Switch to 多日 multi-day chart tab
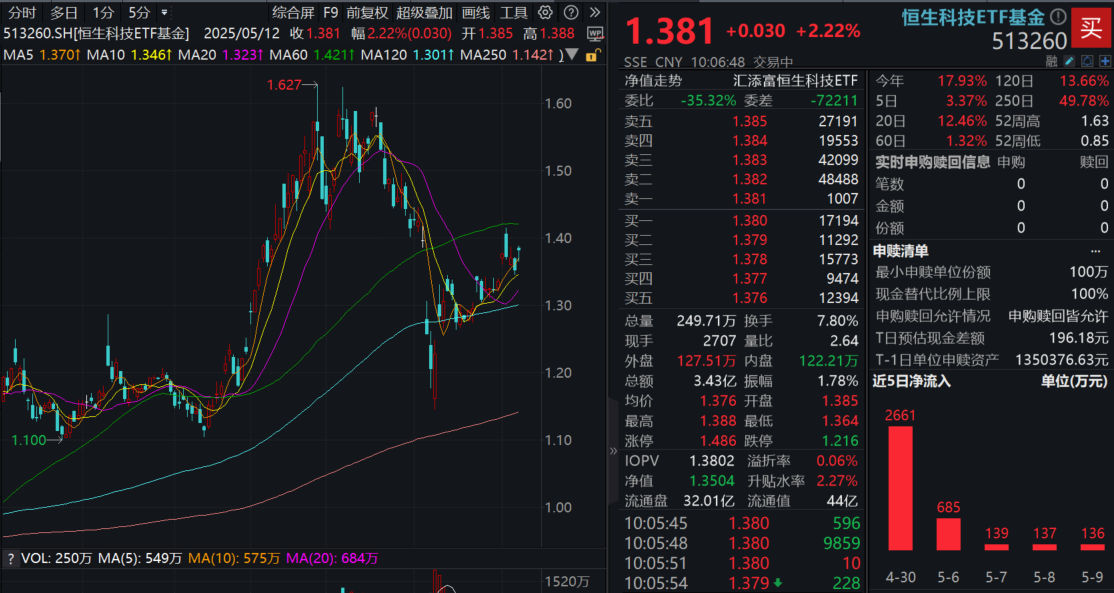1114x593 pixels. [64, 13]
